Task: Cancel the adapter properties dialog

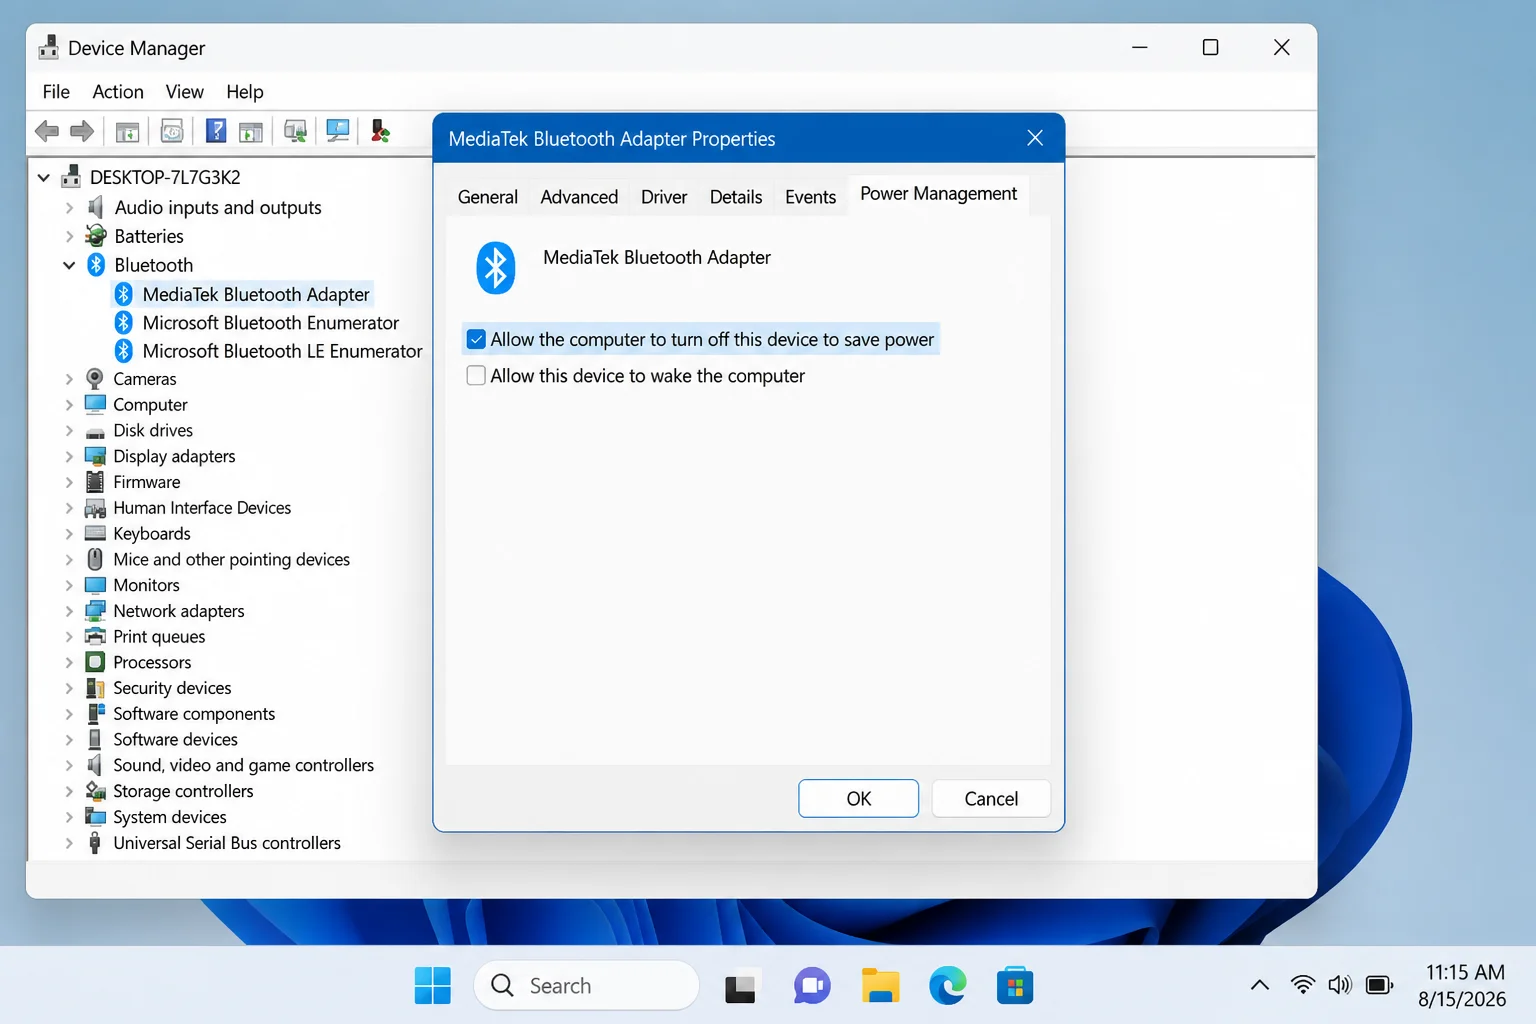Action: tap(991, 799)
